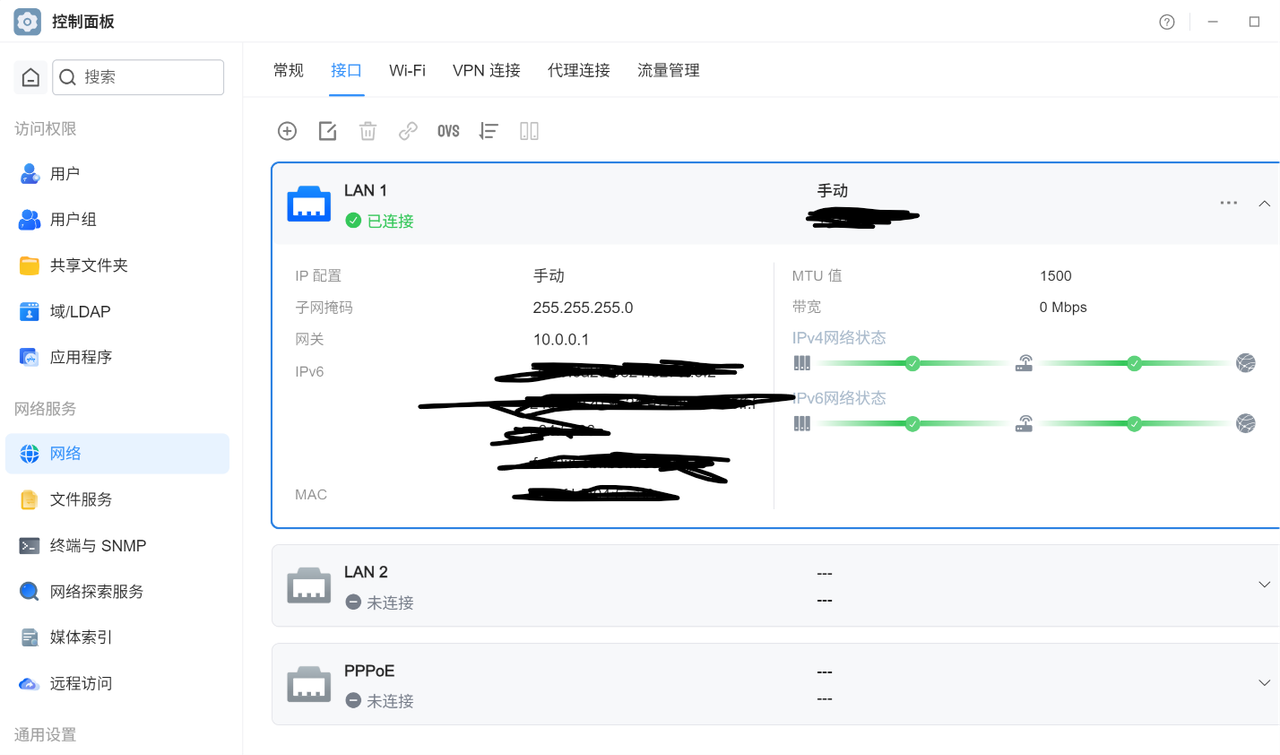Click the IPv4 router icon
The width and height of the screenshot is (1280, 755).
pos(1024,363)
